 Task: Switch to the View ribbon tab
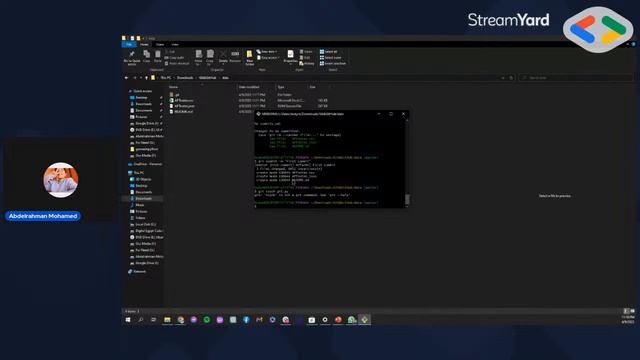(175, 44)
